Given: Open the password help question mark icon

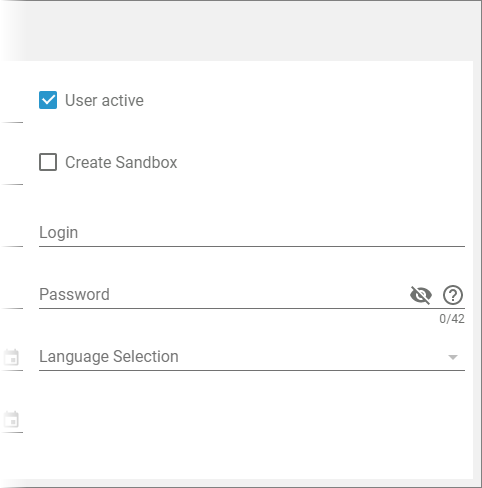Looking at the screenshot, I should [453, 295].
